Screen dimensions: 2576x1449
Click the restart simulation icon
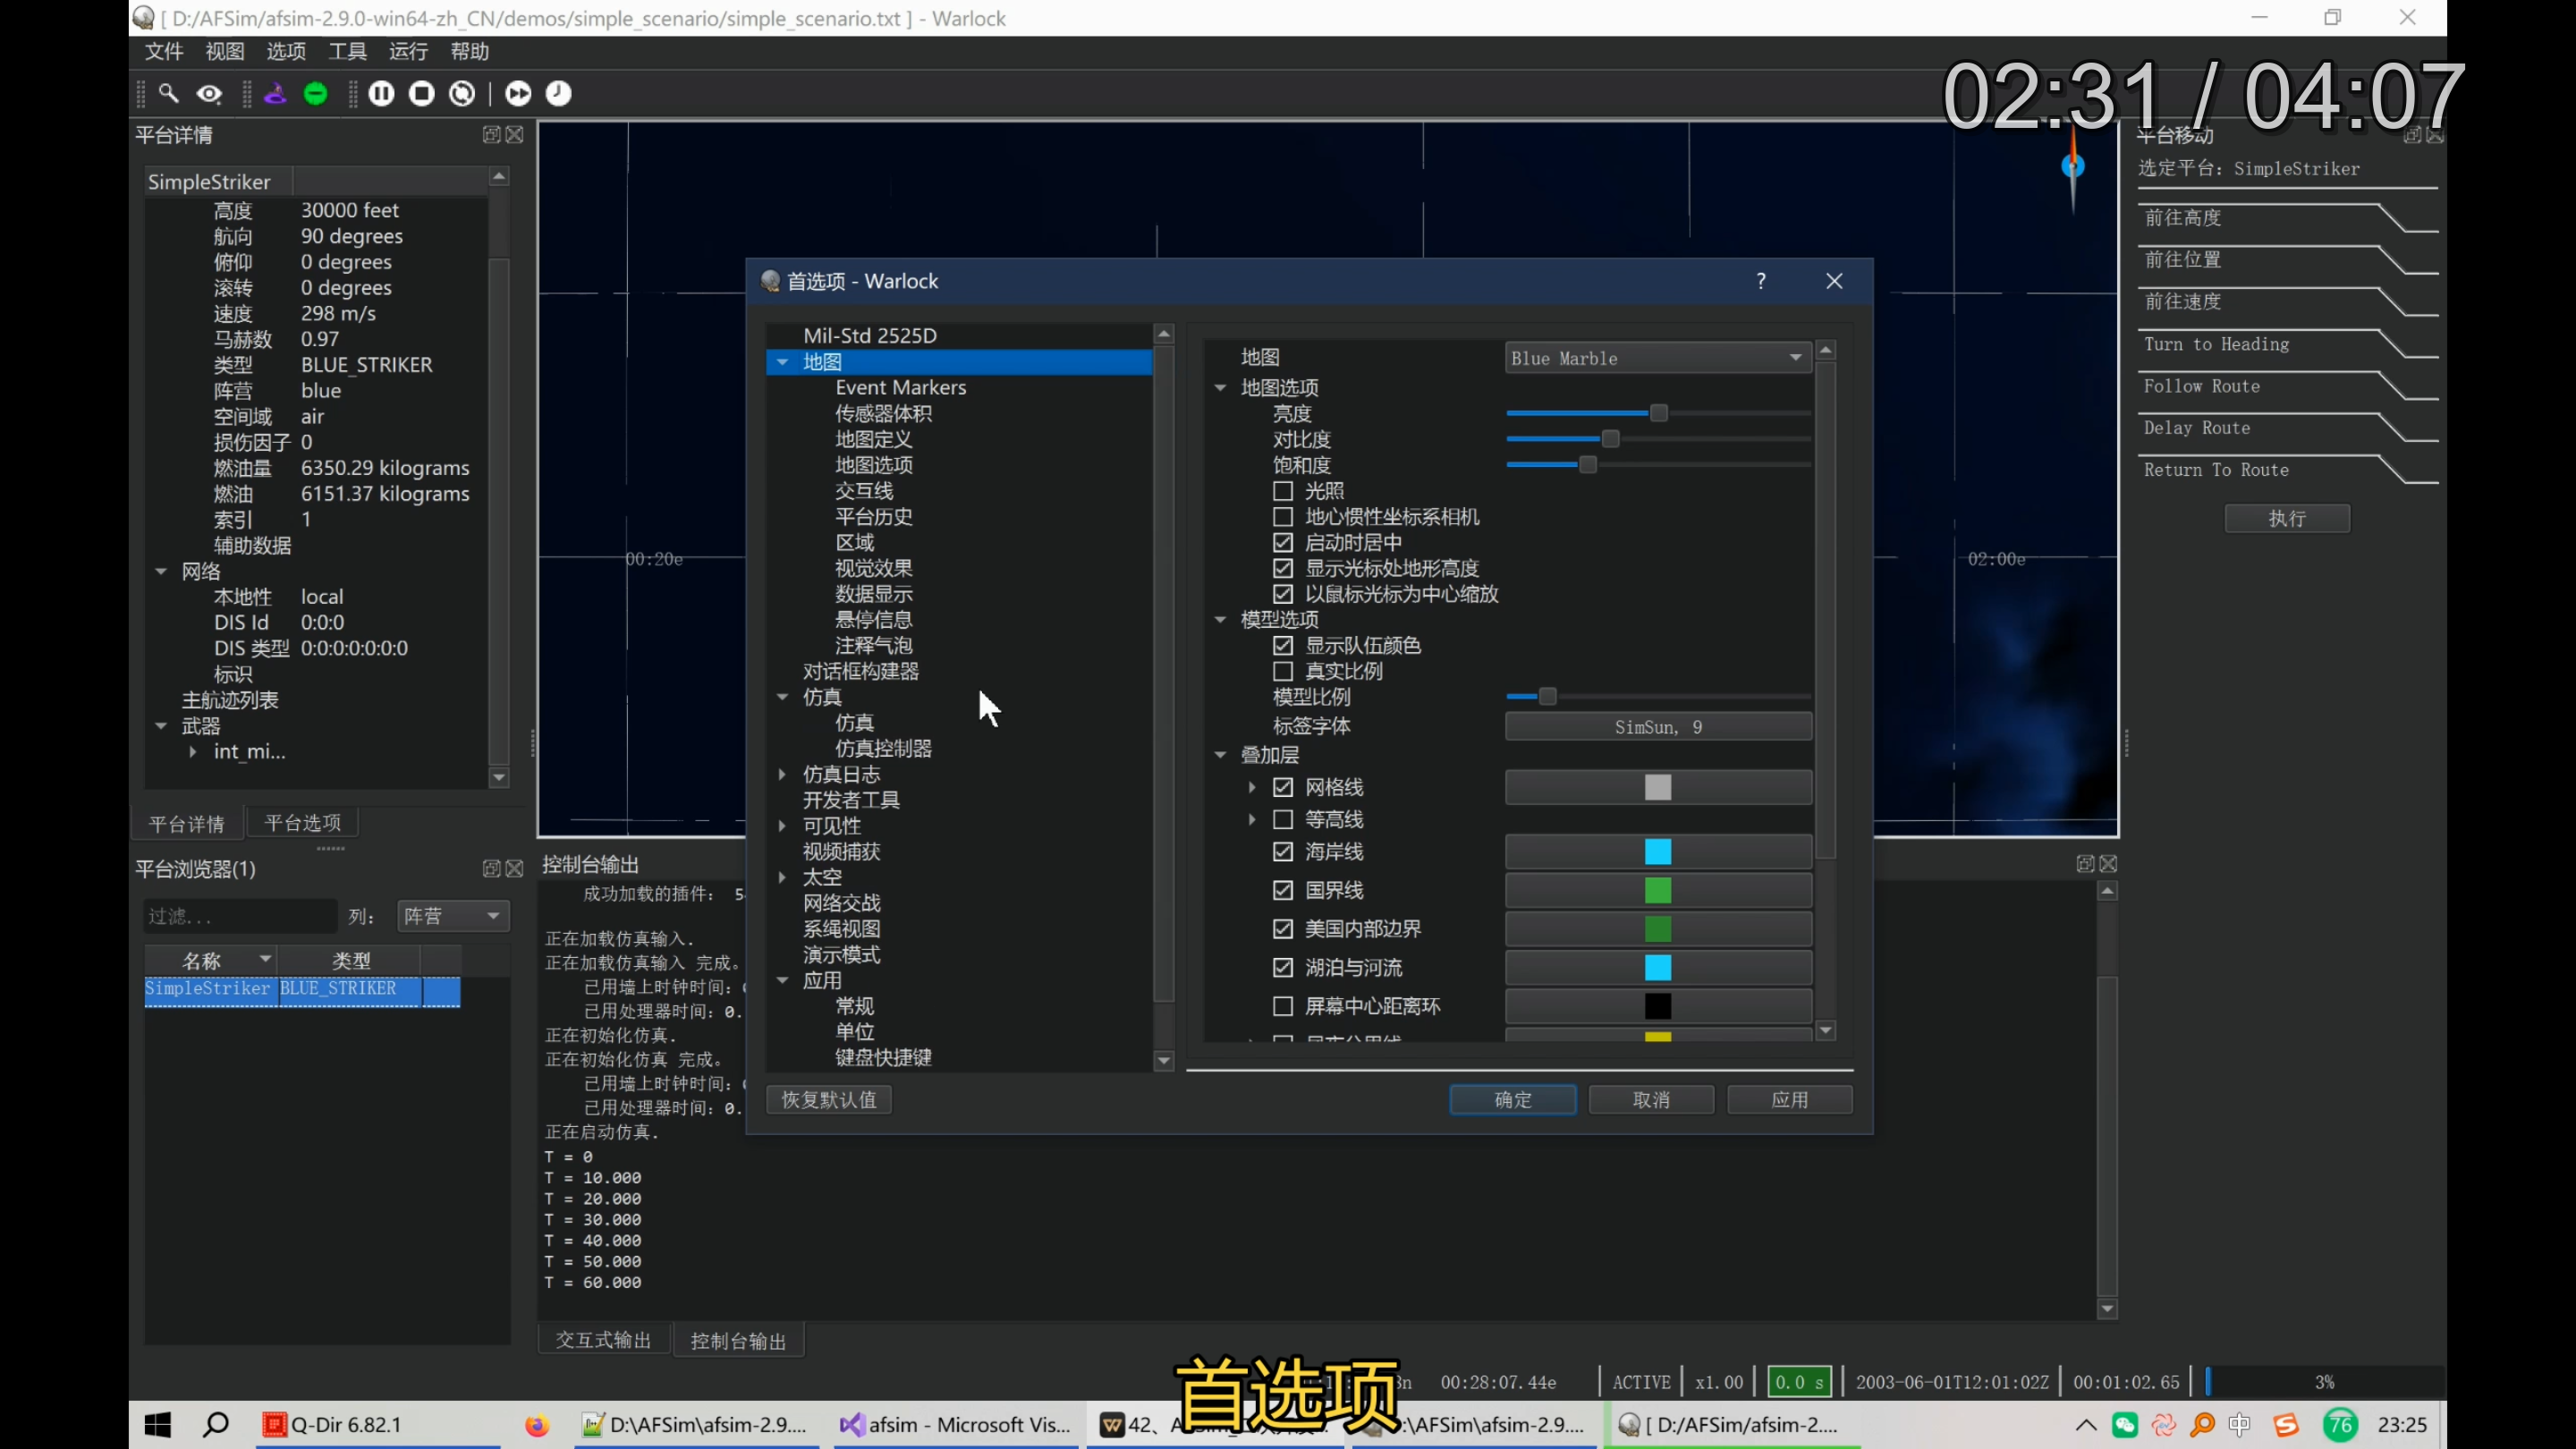(x=461, y=93)
